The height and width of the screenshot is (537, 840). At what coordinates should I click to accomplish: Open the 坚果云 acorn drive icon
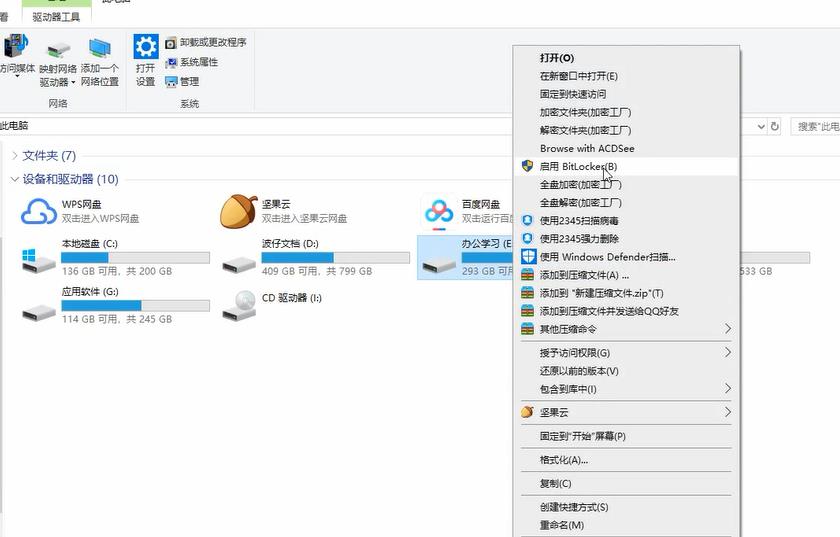(x=238, y=211)
